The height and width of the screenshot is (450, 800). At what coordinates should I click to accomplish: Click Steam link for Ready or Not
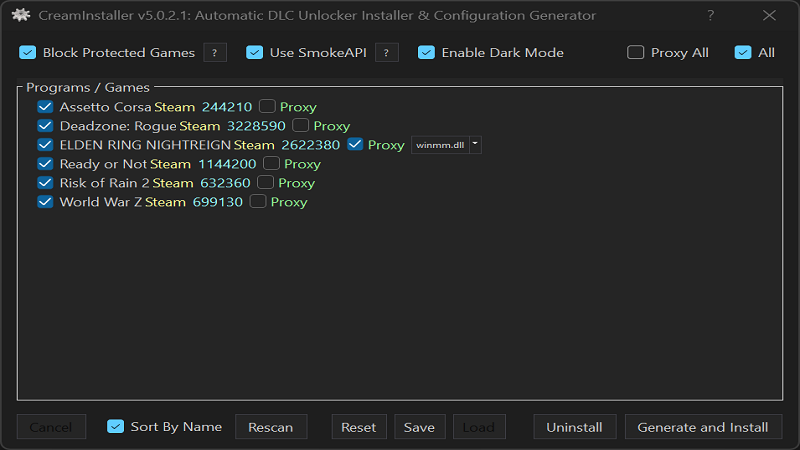(x=170, y=164)
